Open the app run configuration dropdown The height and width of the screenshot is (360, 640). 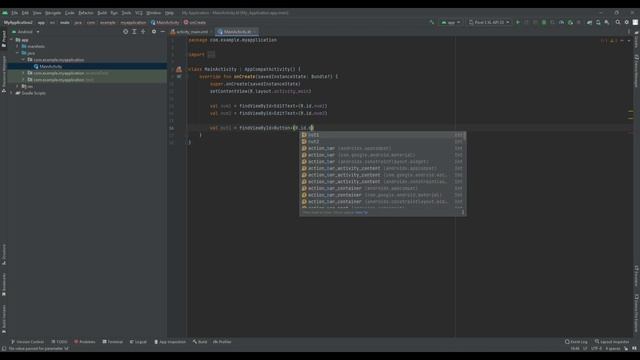[x=451, y=22]
